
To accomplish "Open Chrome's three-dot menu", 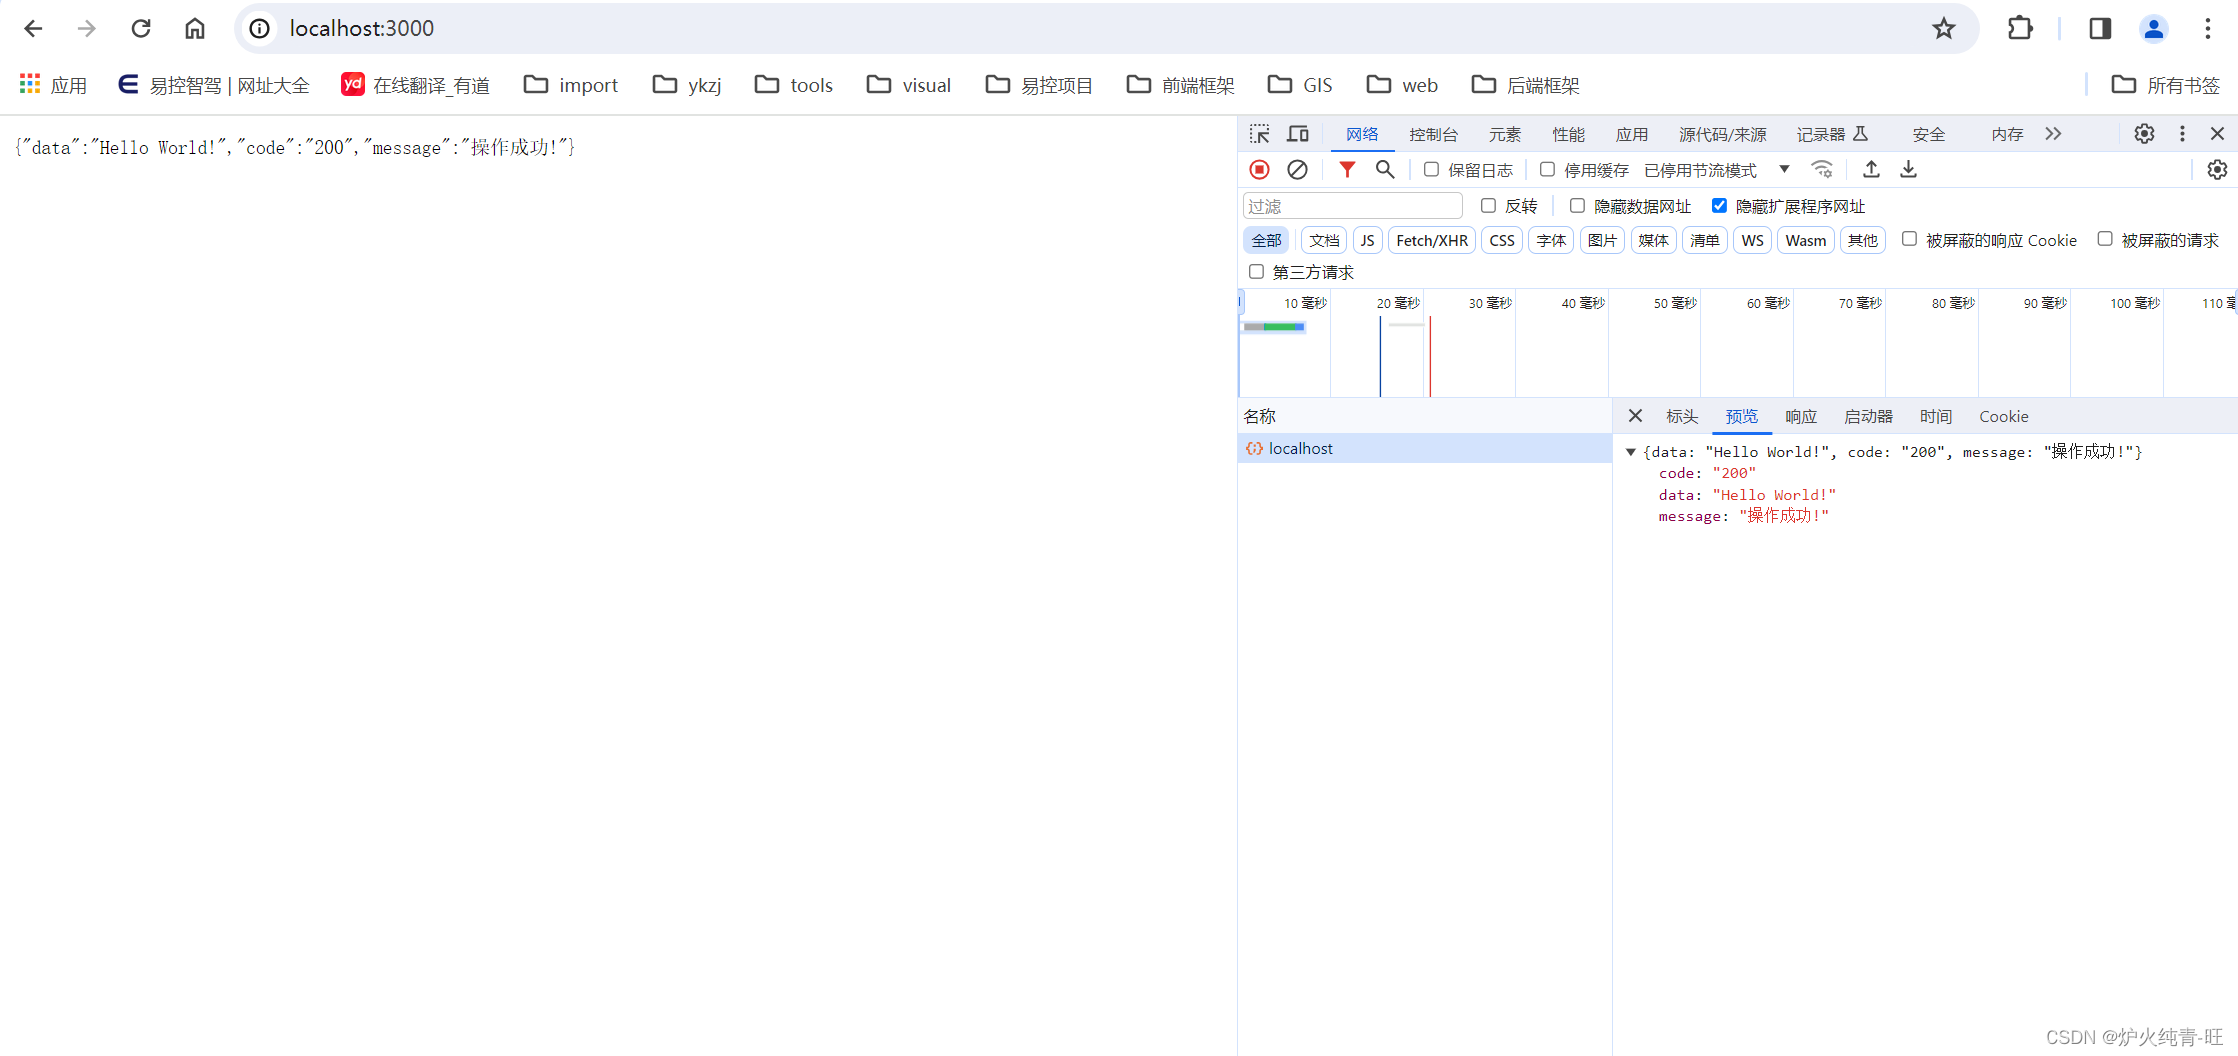I will coord(2208,28).
